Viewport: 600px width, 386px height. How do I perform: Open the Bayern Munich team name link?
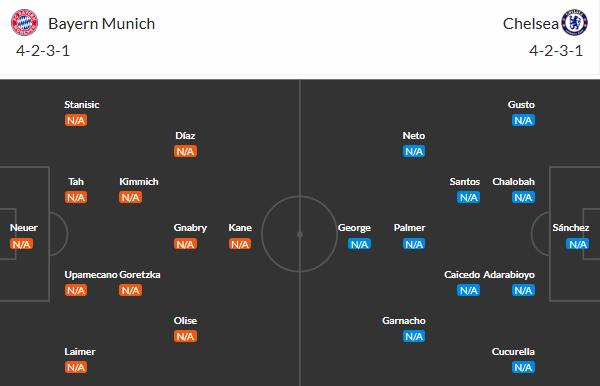101,24
